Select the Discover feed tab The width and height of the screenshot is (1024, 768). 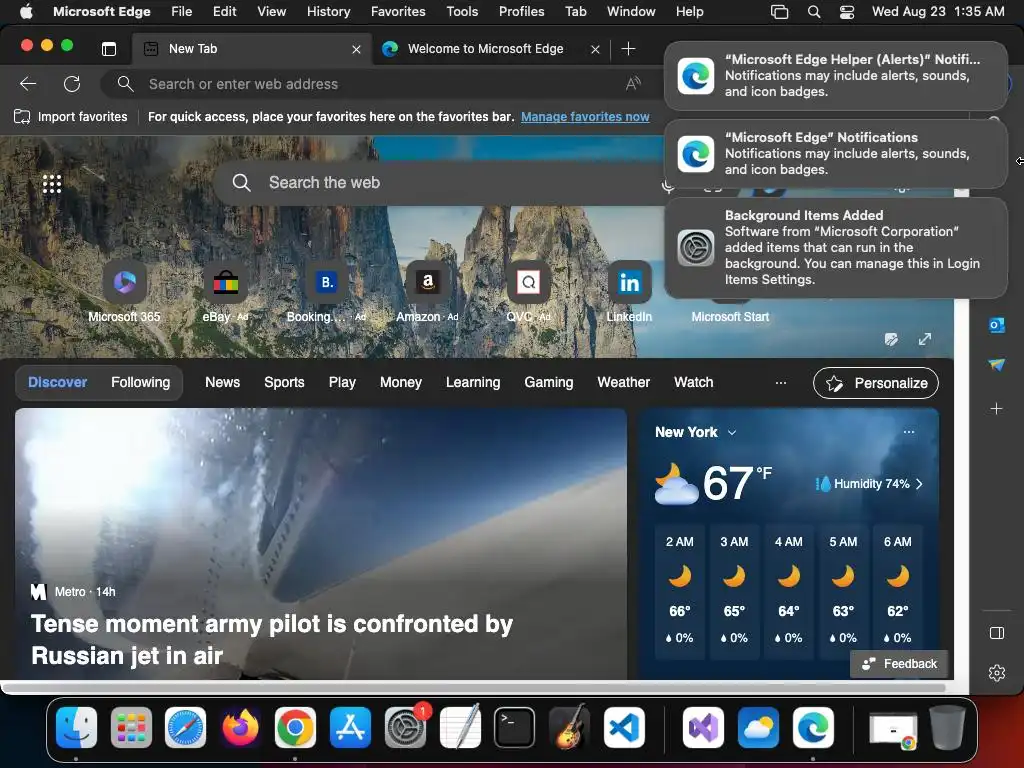click(57, 383)
